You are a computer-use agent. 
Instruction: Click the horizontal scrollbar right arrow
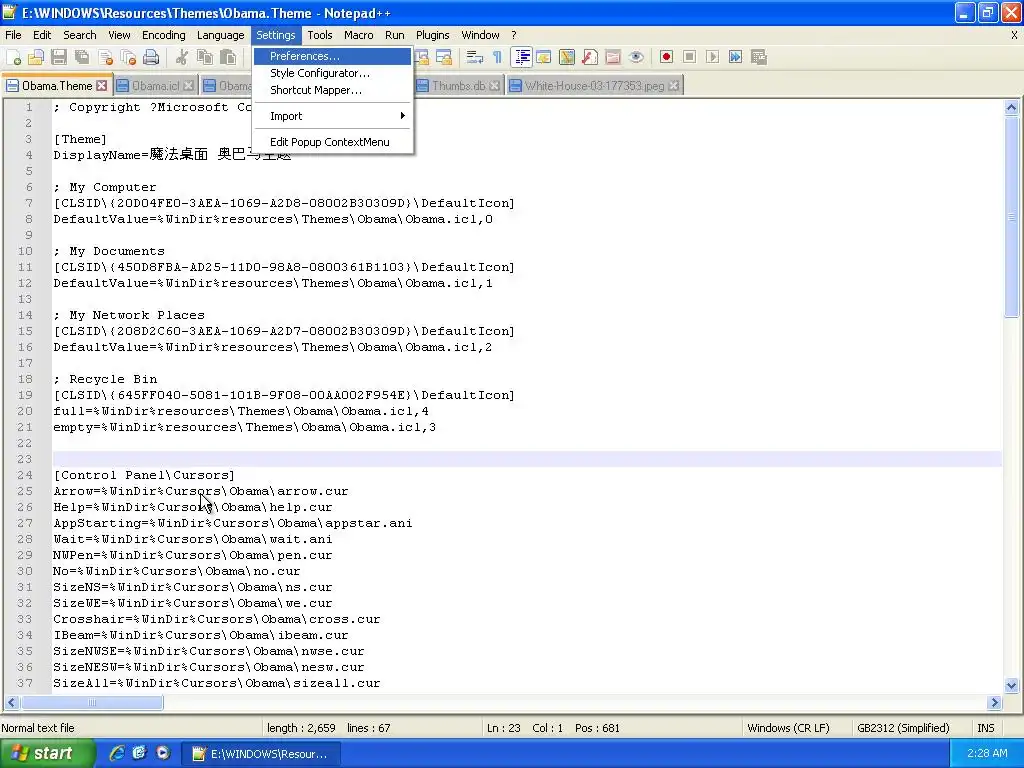coord(994,703)
